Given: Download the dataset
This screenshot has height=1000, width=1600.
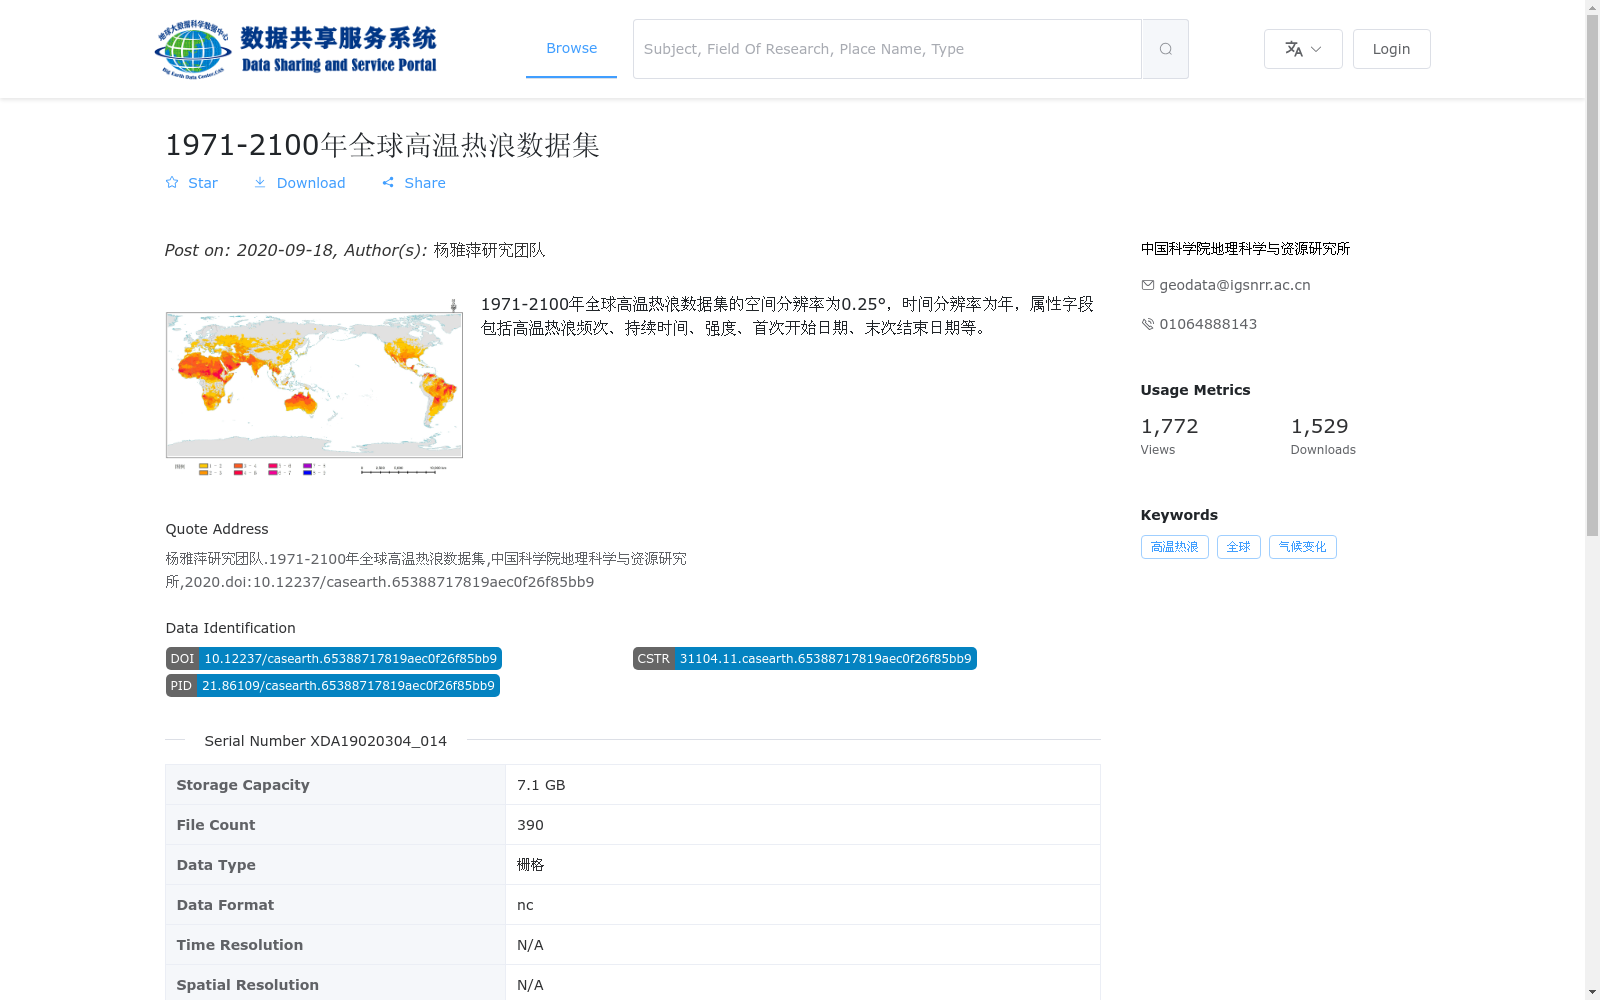Looking at the screenshot, I should tap(299, 183).
